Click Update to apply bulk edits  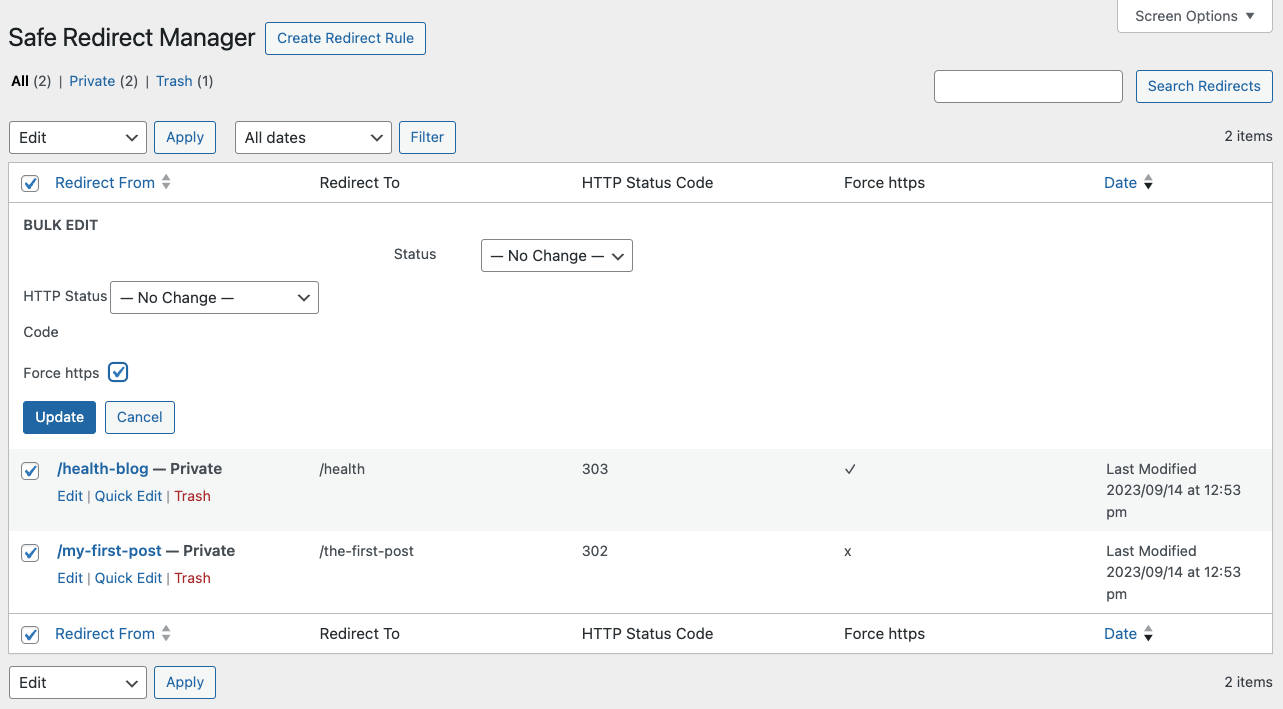59,417
